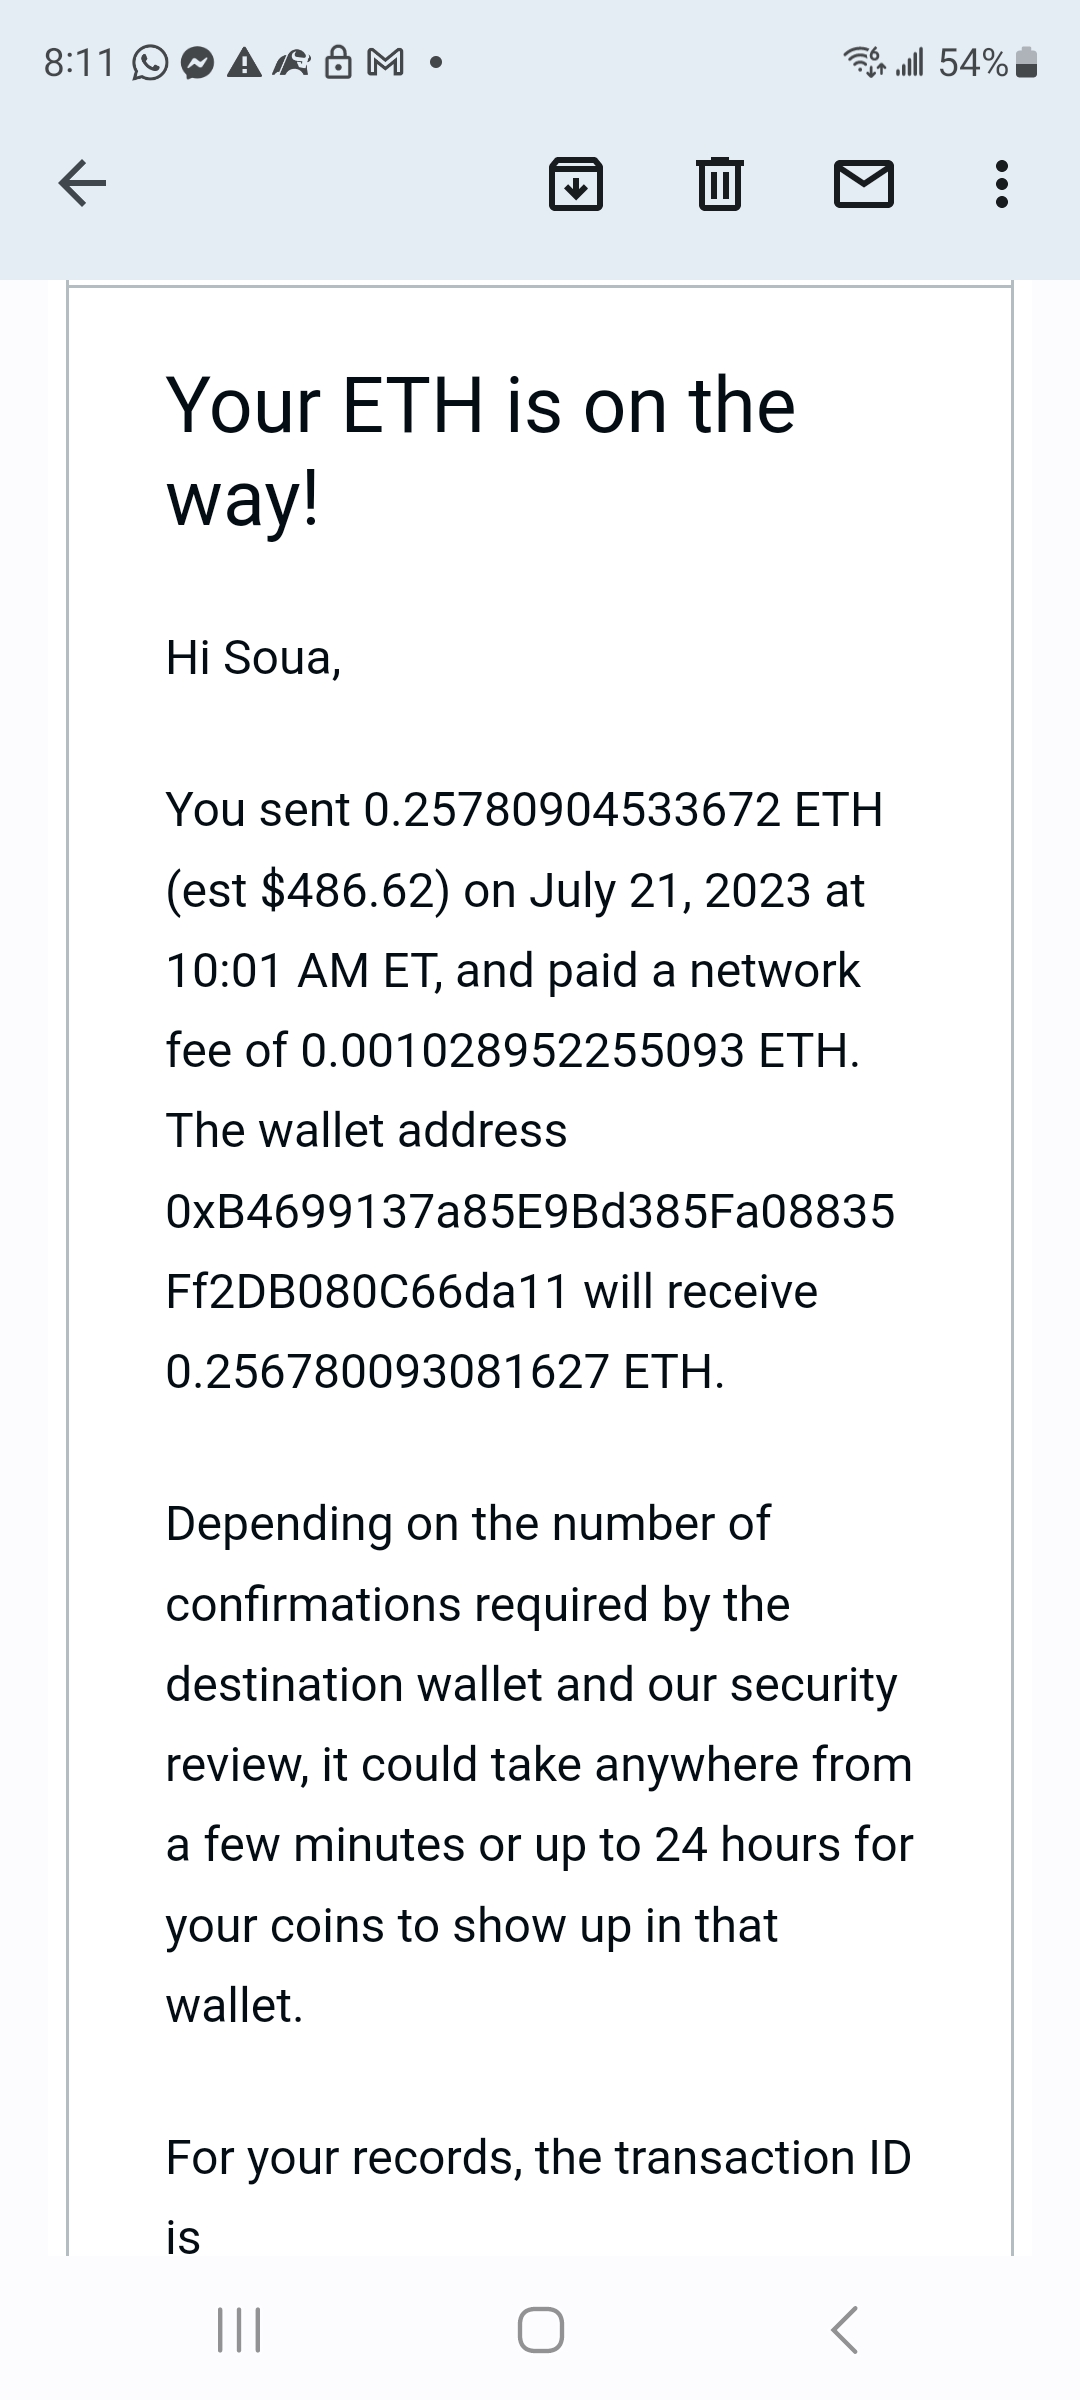The width and height of the screenshot is (1080, 2400).
Task: Tap the WhatsApp notification icon
Action: (150, 64)
